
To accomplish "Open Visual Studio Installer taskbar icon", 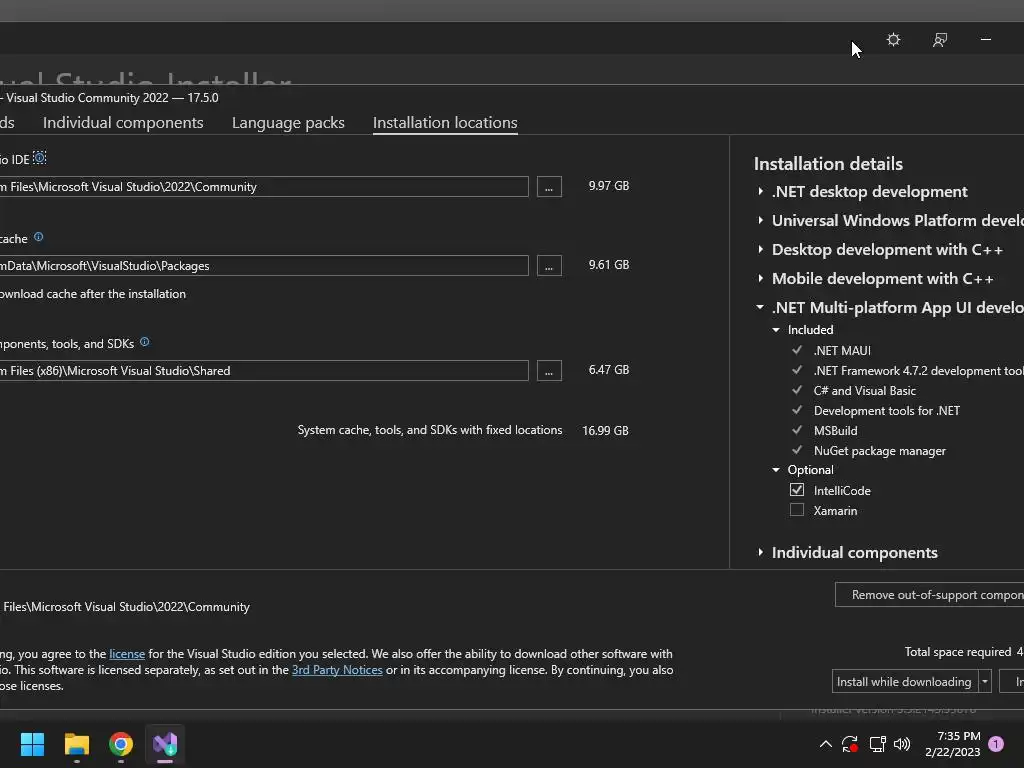I will 165,744.
